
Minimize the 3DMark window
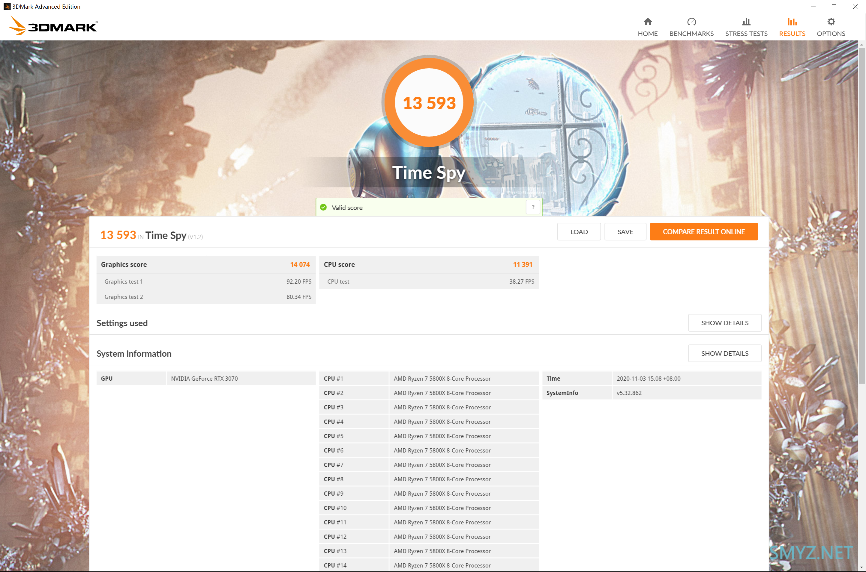tap(814, 6)
